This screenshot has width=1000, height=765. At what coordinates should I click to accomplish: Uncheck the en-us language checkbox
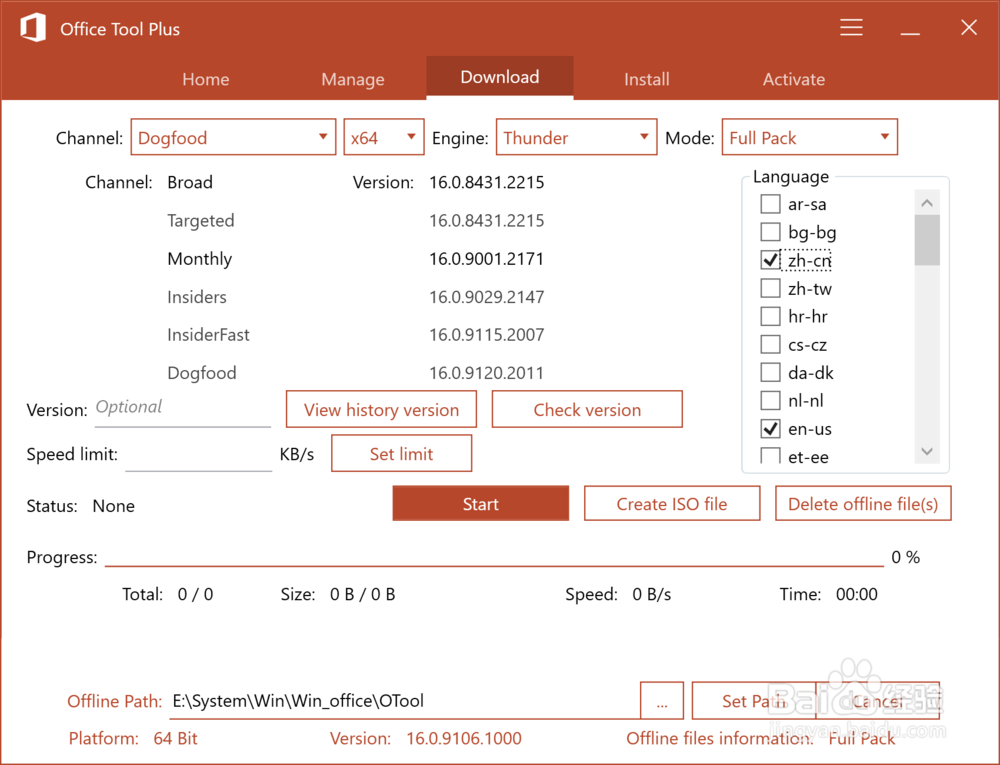click(x=770, y=429)
